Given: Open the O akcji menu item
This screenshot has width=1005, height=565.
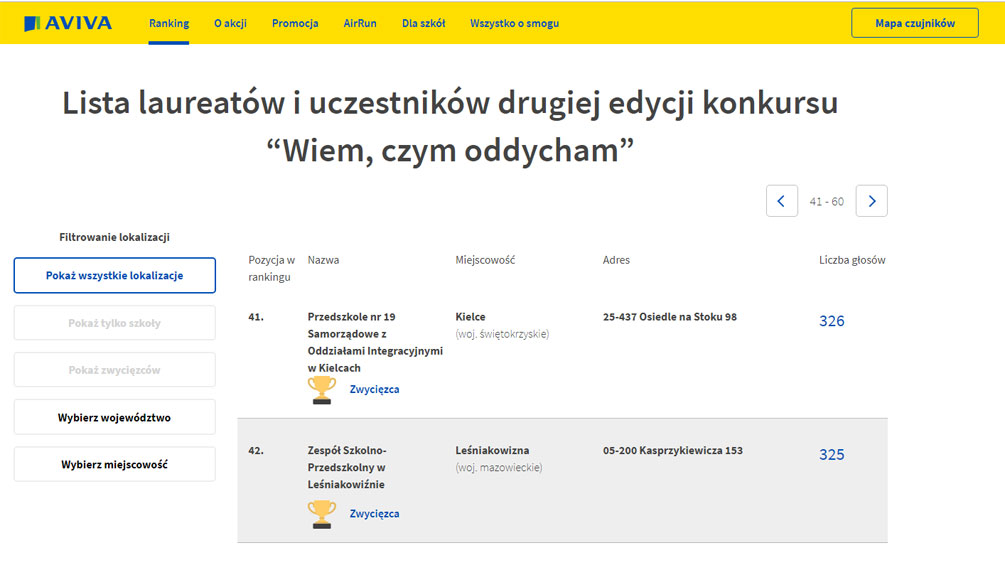Looking at the screenshot, I should (230, 23).
